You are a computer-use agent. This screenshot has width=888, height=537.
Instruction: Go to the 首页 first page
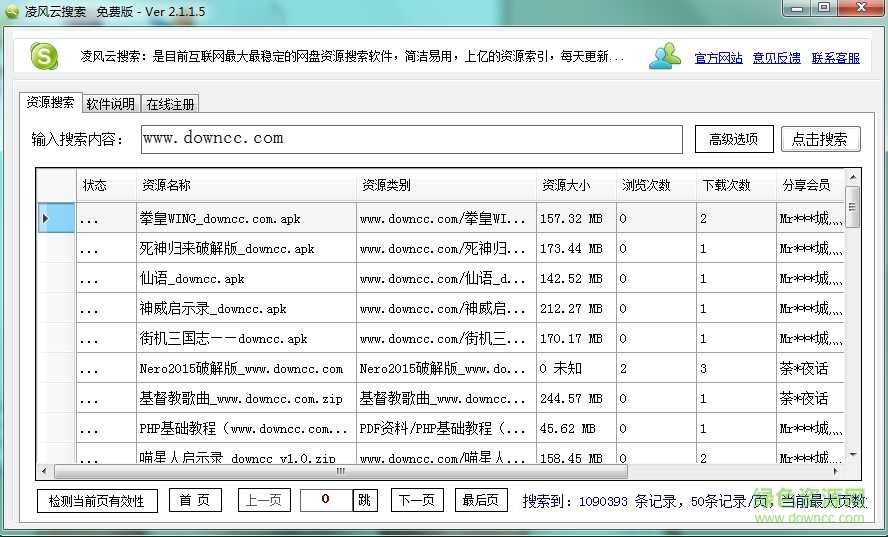(195, 500)
